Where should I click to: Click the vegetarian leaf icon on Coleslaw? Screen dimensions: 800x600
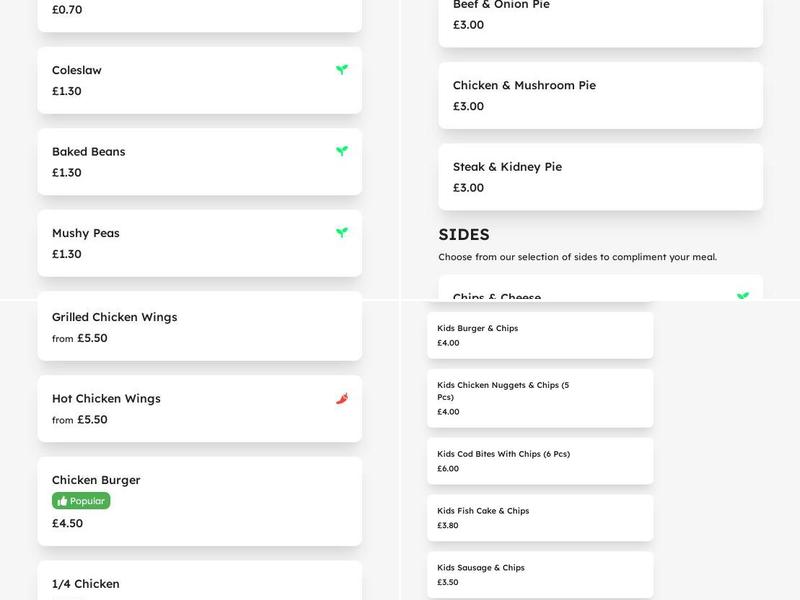click(341, 70)
